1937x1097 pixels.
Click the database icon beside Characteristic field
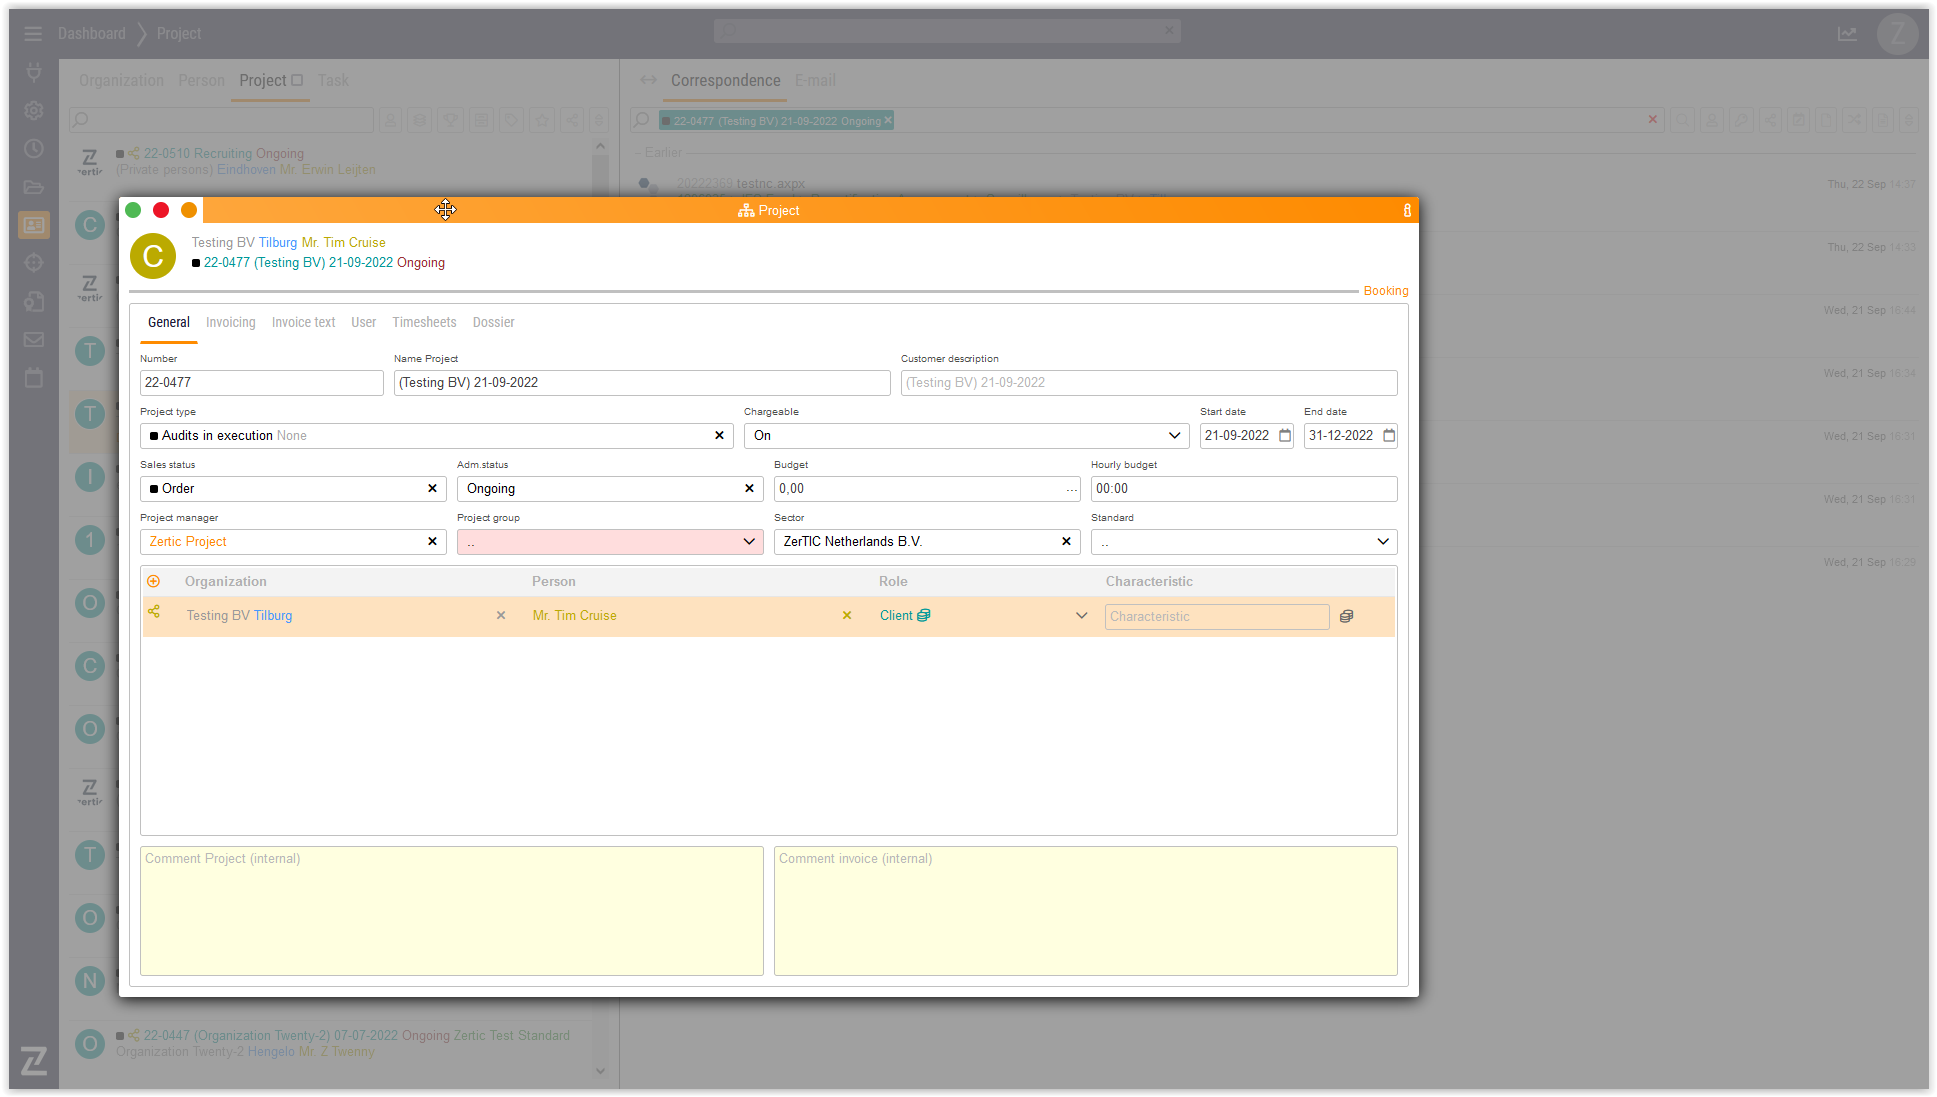point(1346,616)
